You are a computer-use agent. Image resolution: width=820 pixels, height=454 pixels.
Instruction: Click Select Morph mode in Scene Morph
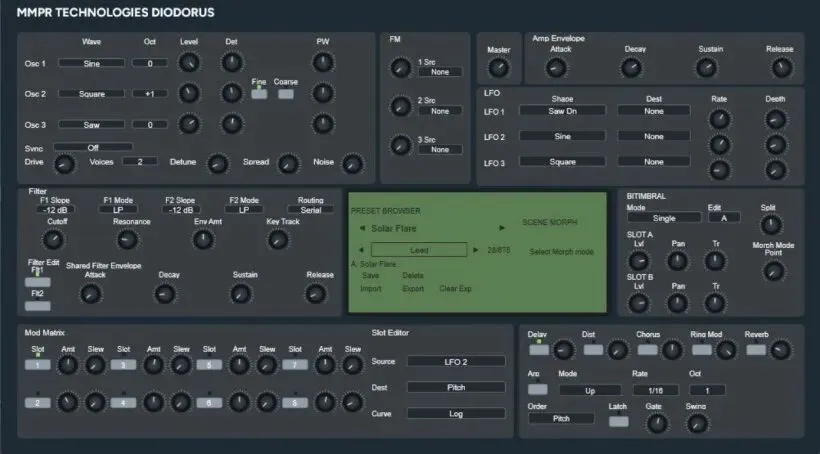pyautogui.click(x=561, y=252)
